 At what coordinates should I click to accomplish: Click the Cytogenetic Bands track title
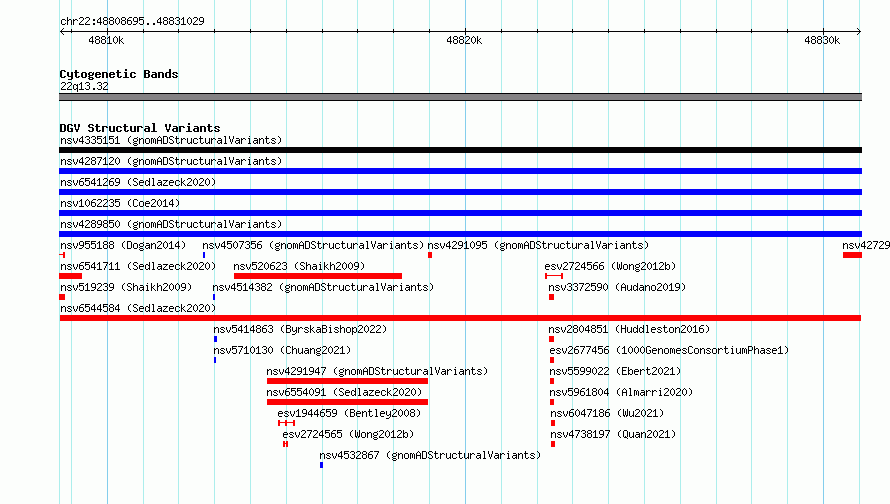tap(119, 74)
